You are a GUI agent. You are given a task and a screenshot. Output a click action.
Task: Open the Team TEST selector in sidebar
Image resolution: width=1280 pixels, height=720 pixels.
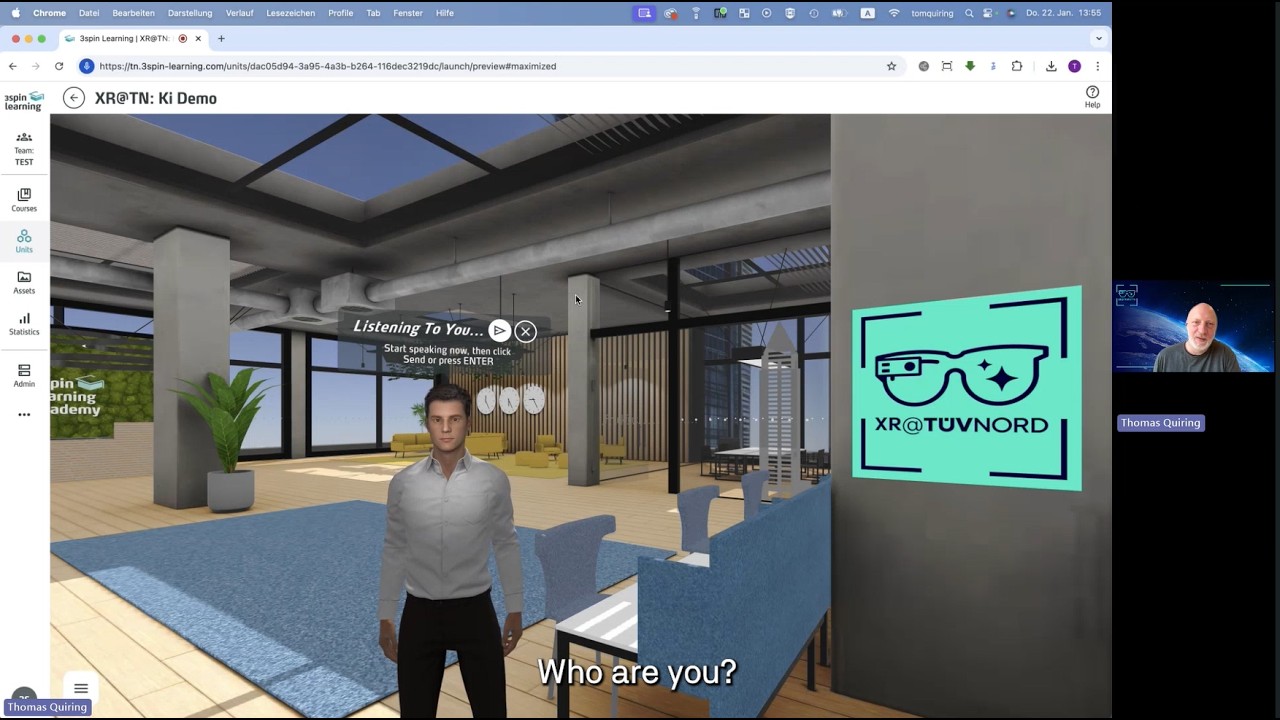point(24,148)
